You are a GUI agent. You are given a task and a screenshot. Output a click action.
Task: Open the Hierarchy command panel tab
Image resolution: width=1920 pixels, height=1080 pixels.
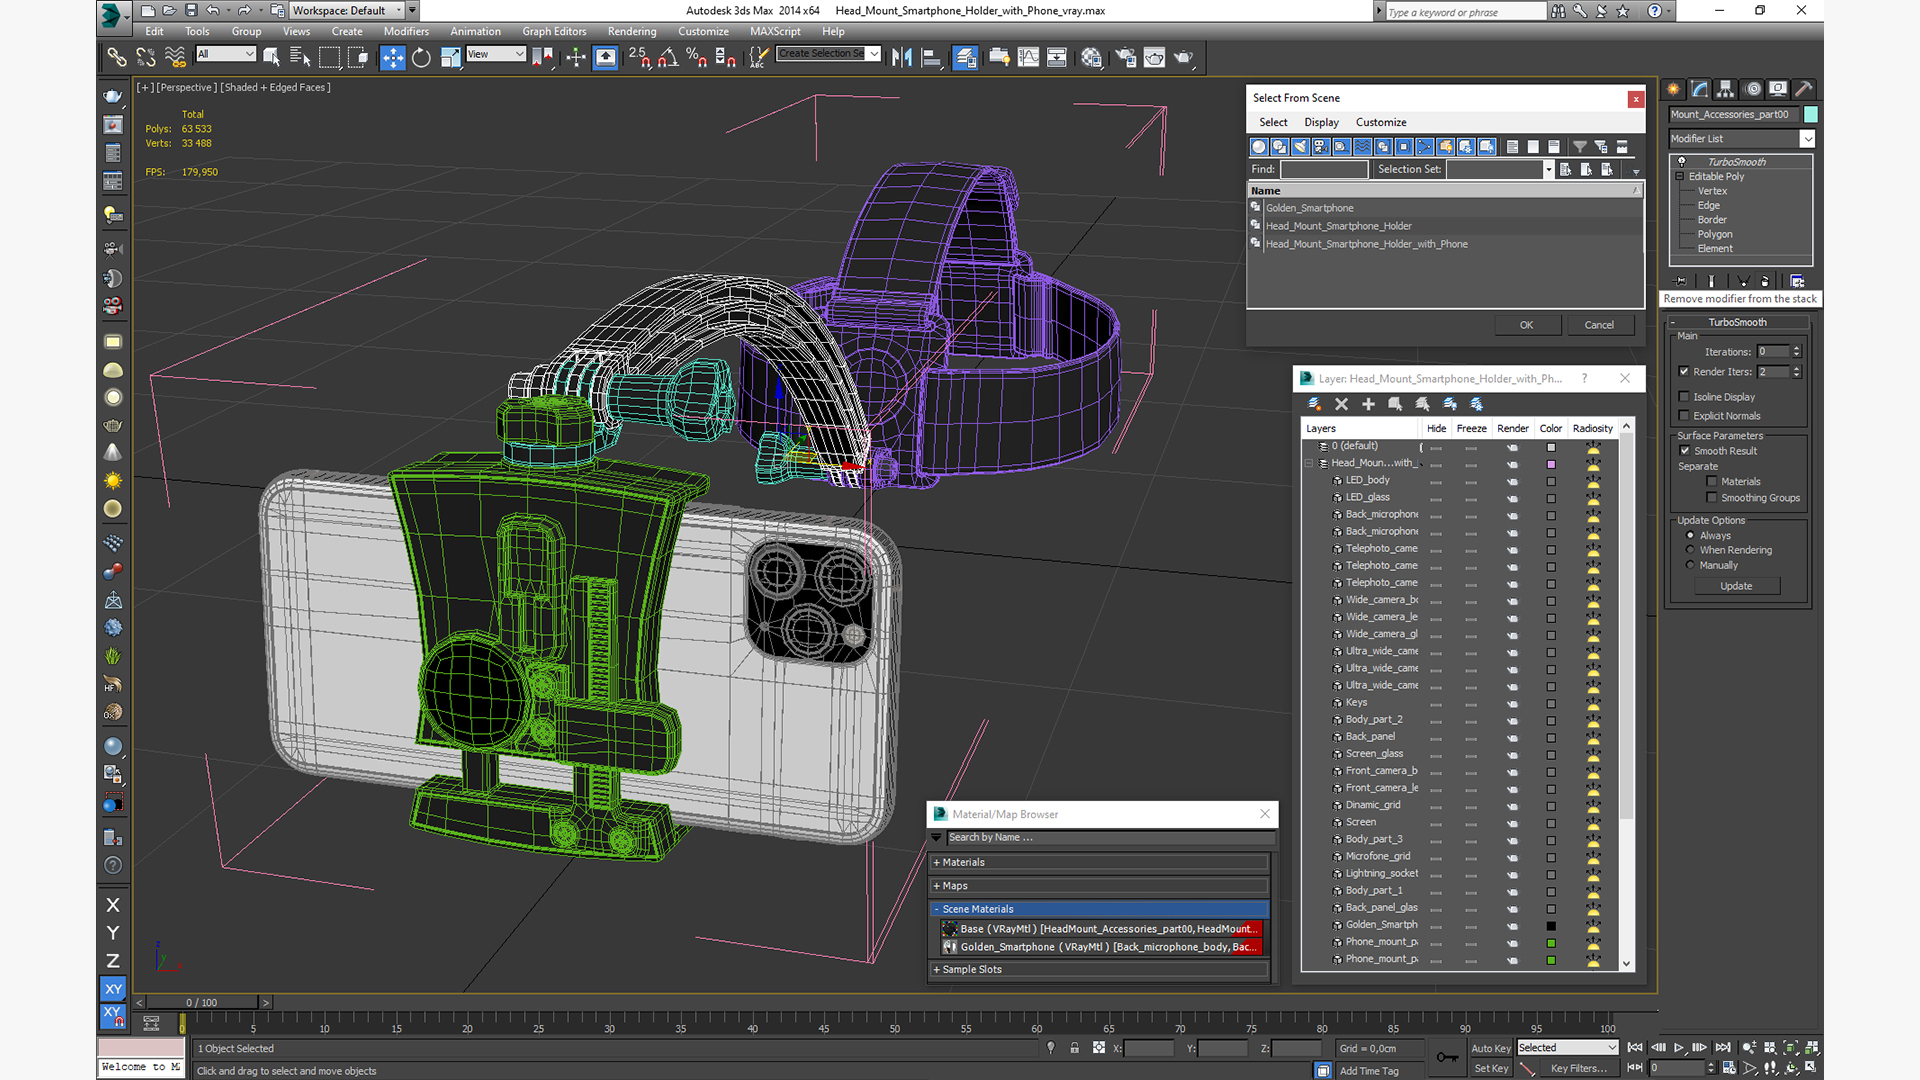[x=1725, y=89]
